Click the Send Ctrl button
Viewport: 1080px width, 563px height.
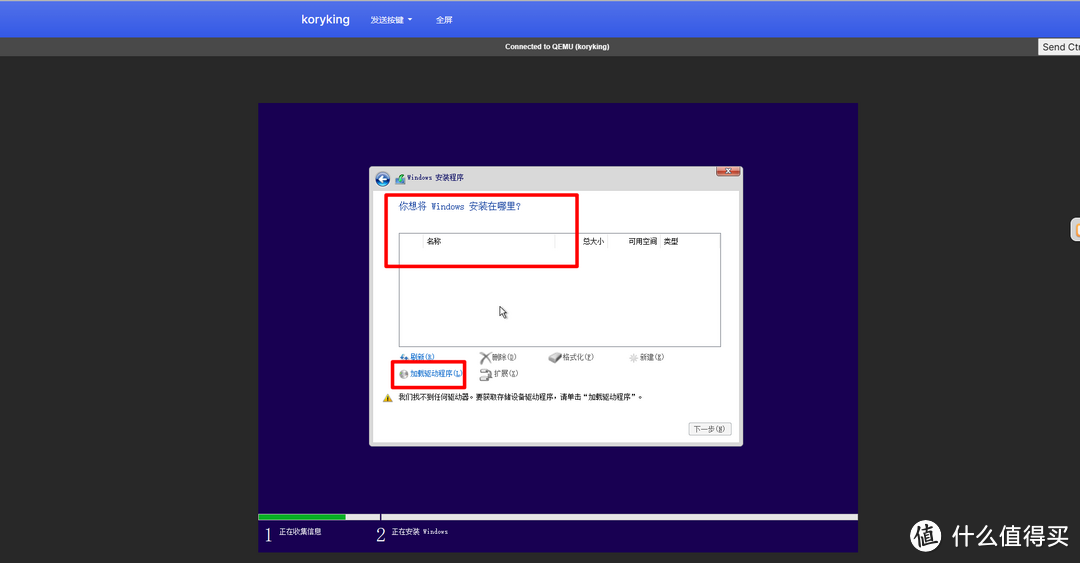pos(1059,47)
